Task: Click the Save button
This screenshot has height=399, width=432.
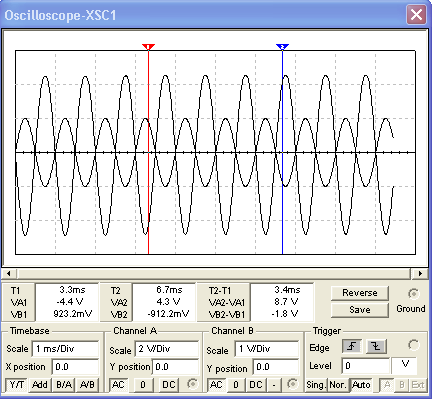Action: coord(360,310)
